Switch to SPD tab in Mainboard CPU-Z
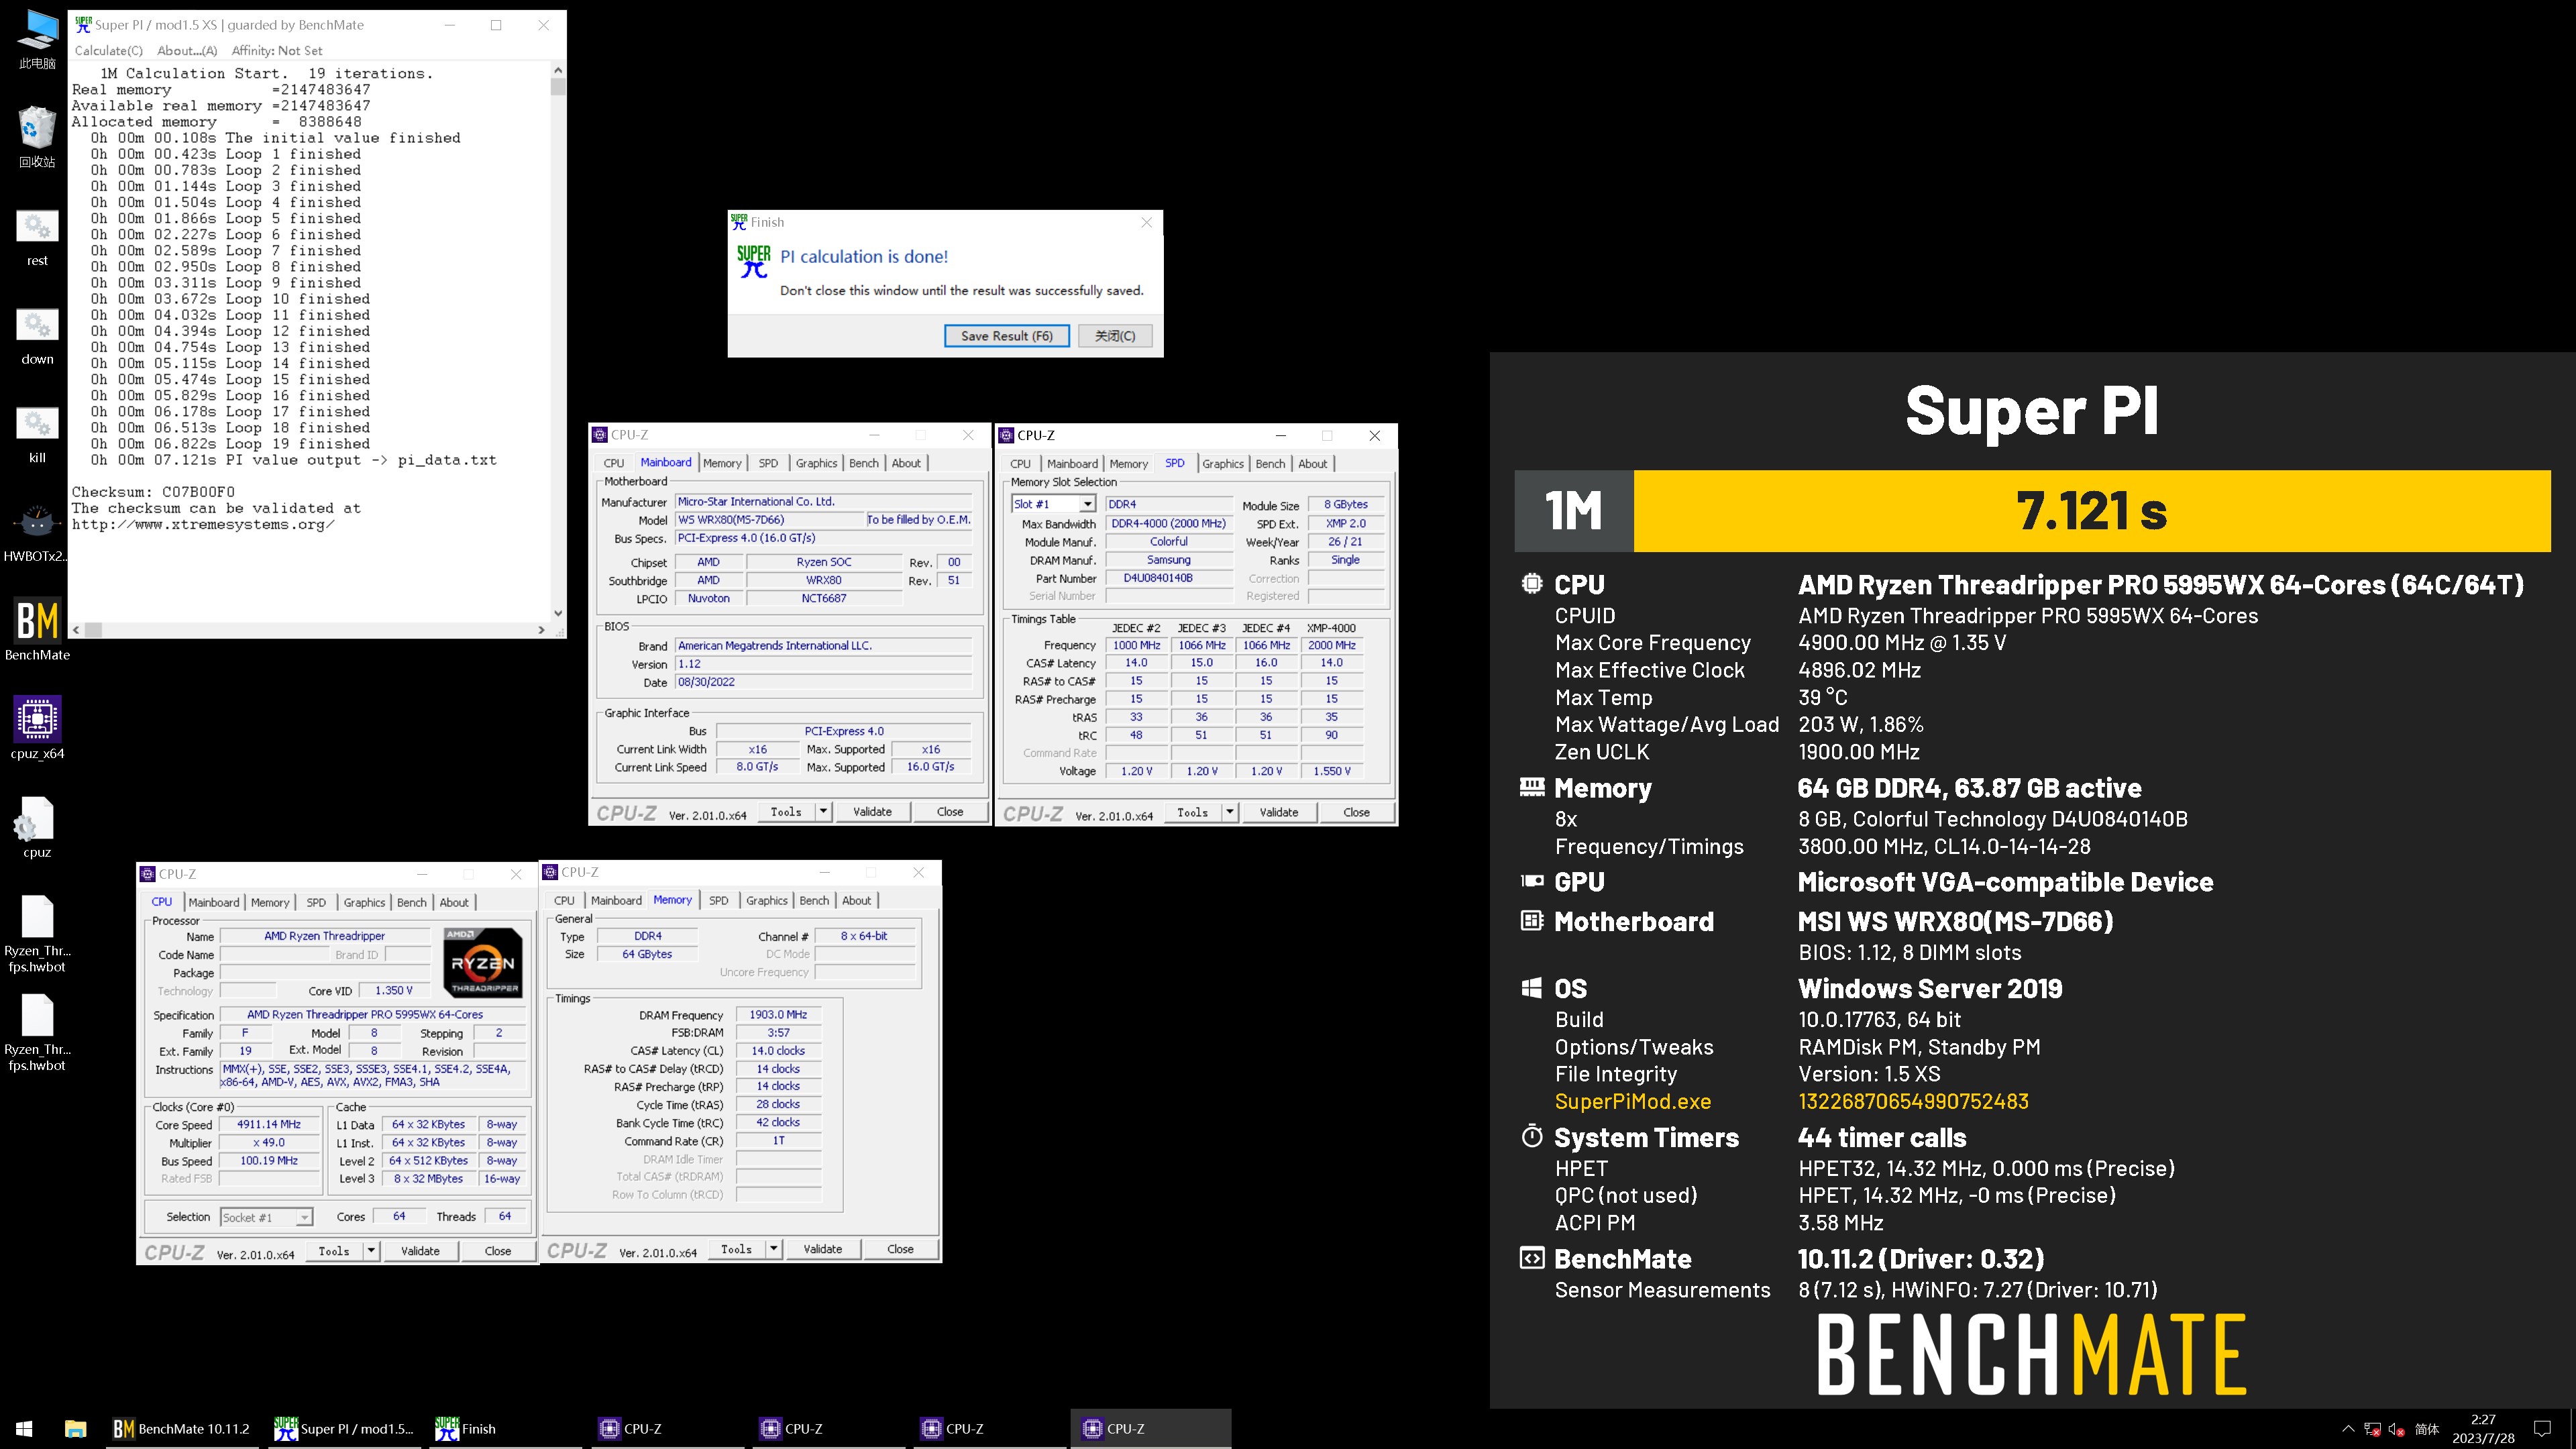Image resolution: width=2576 pixels, height=1449 pixels. 768,463
